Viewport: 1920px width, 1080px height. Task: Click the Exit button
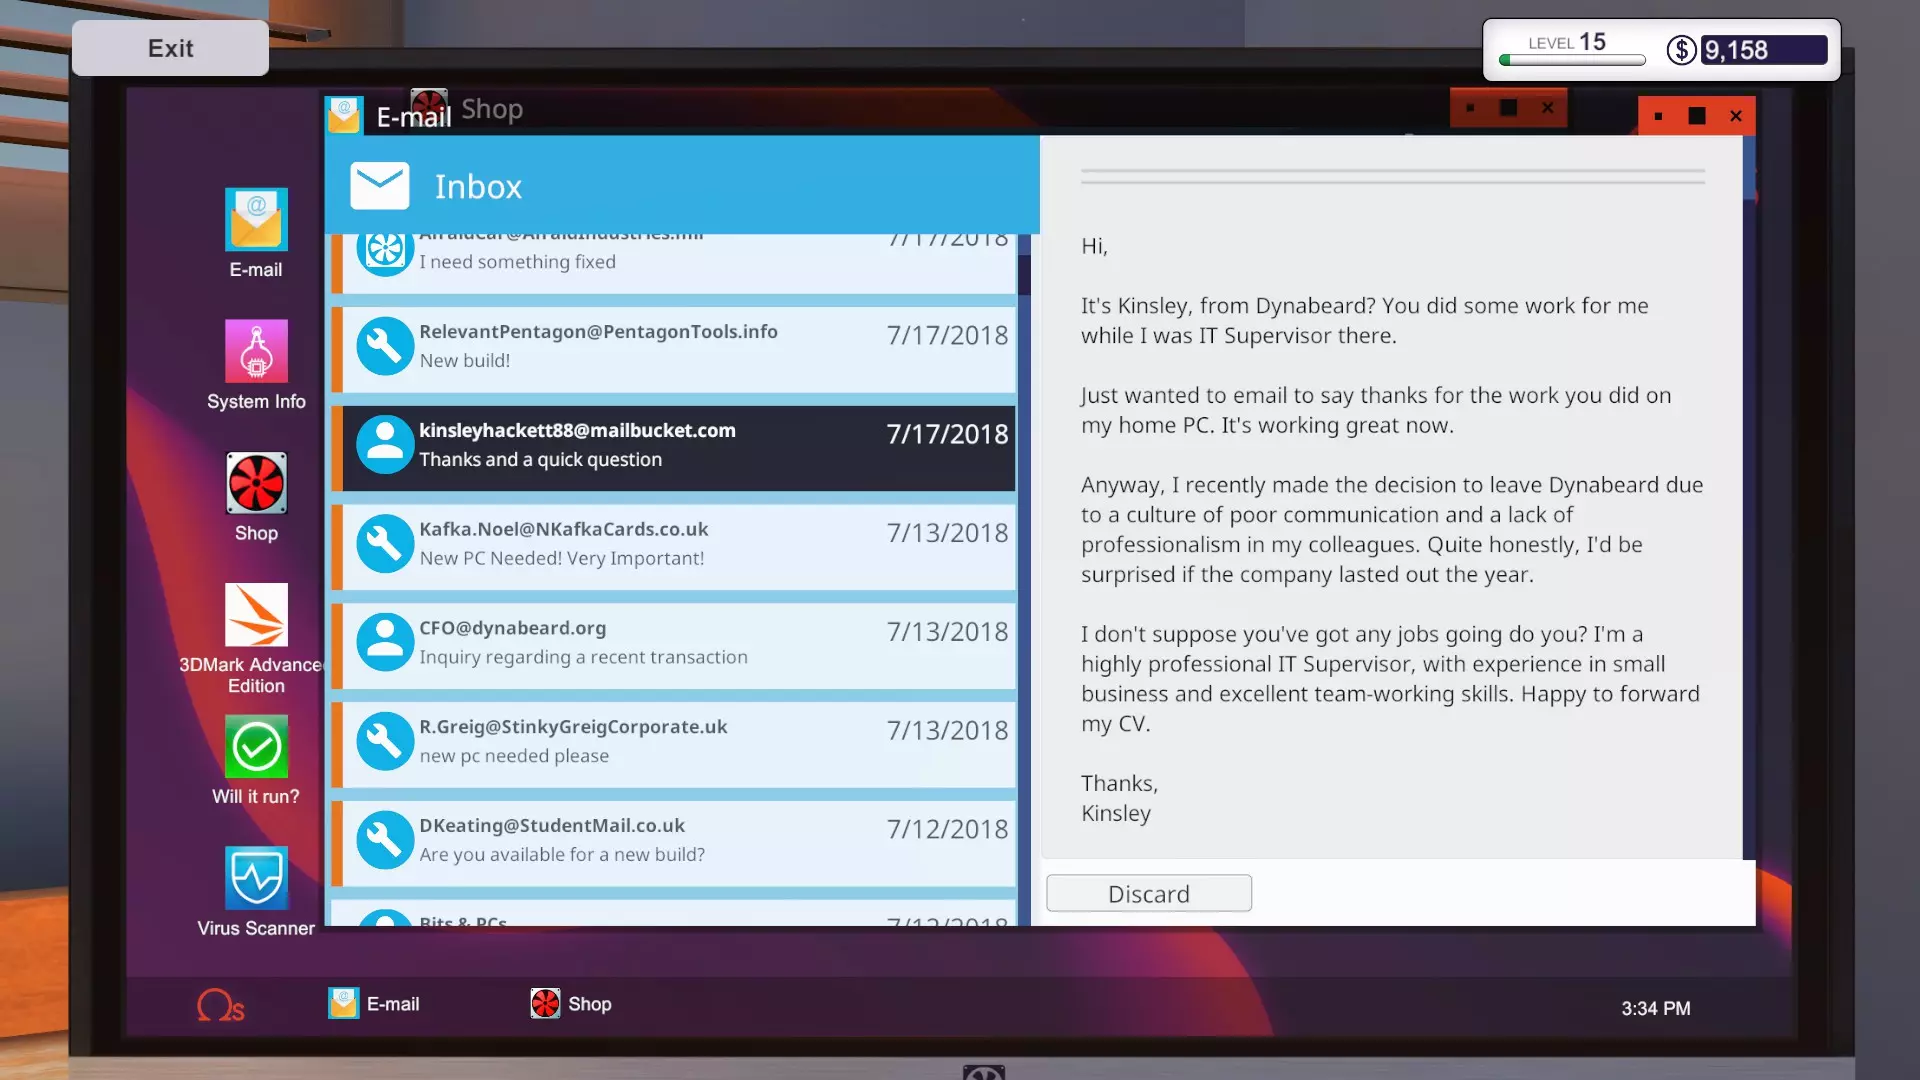click(170, 48)
